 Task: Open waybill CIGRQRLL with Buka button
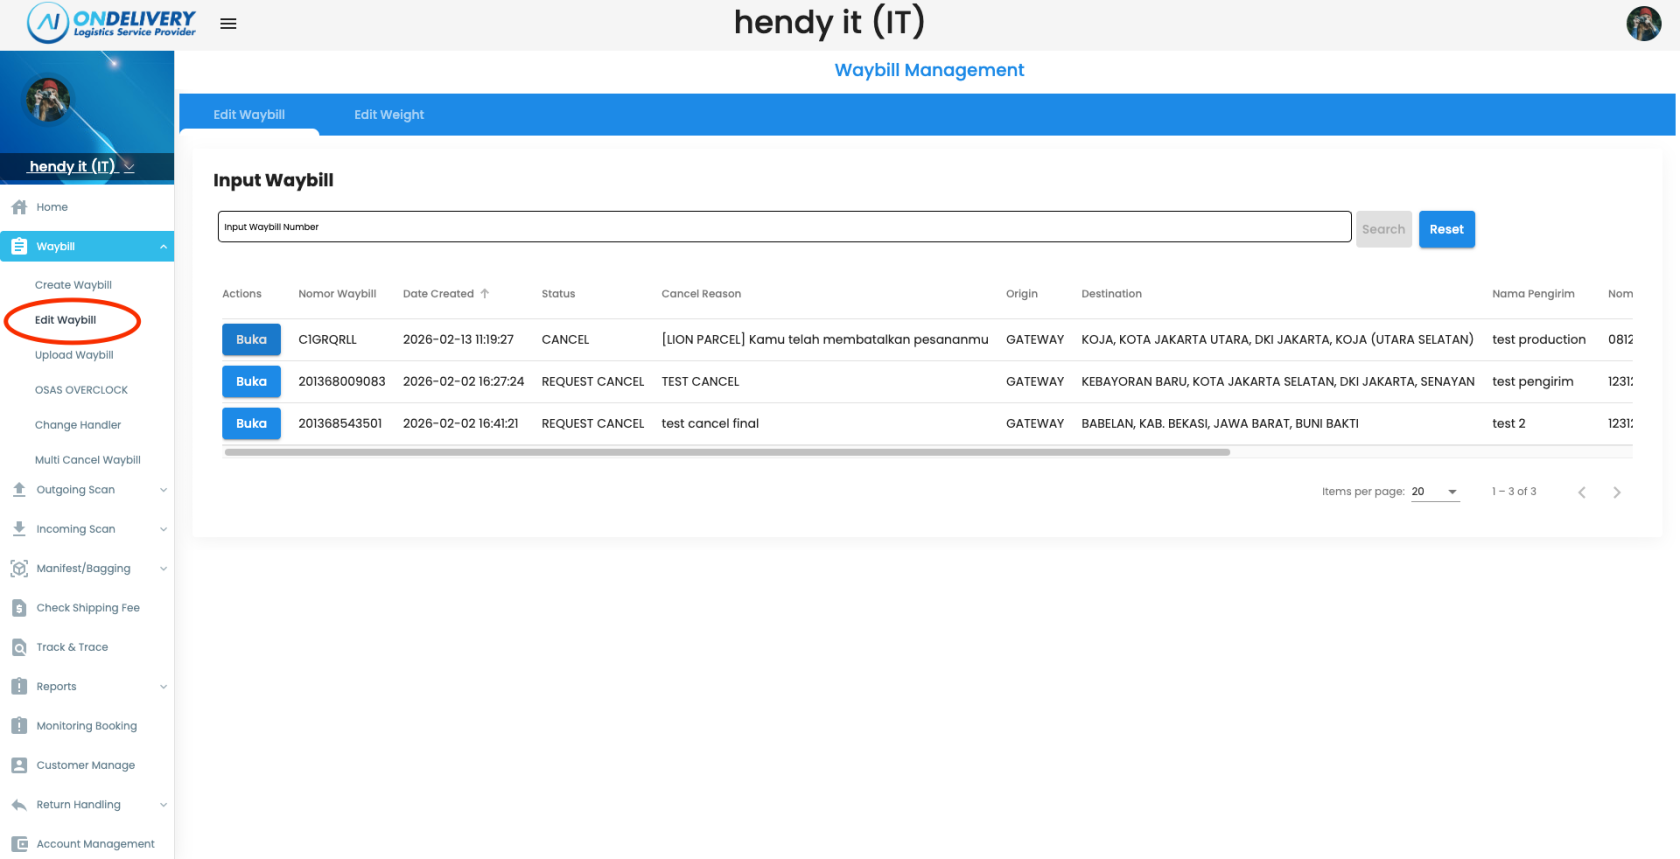251,340
